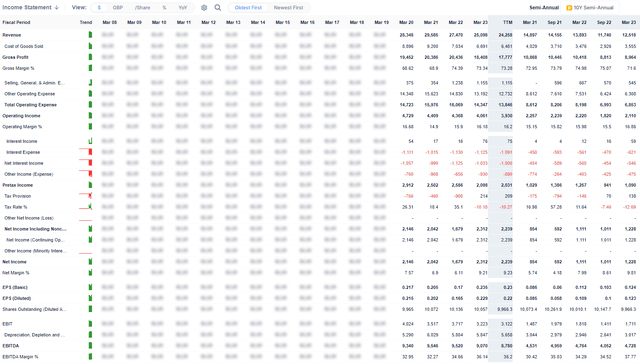Viewport: 640px width, 364px height.
Task: Click the Pretax Income trend sparkline
Action: (90, 185)
